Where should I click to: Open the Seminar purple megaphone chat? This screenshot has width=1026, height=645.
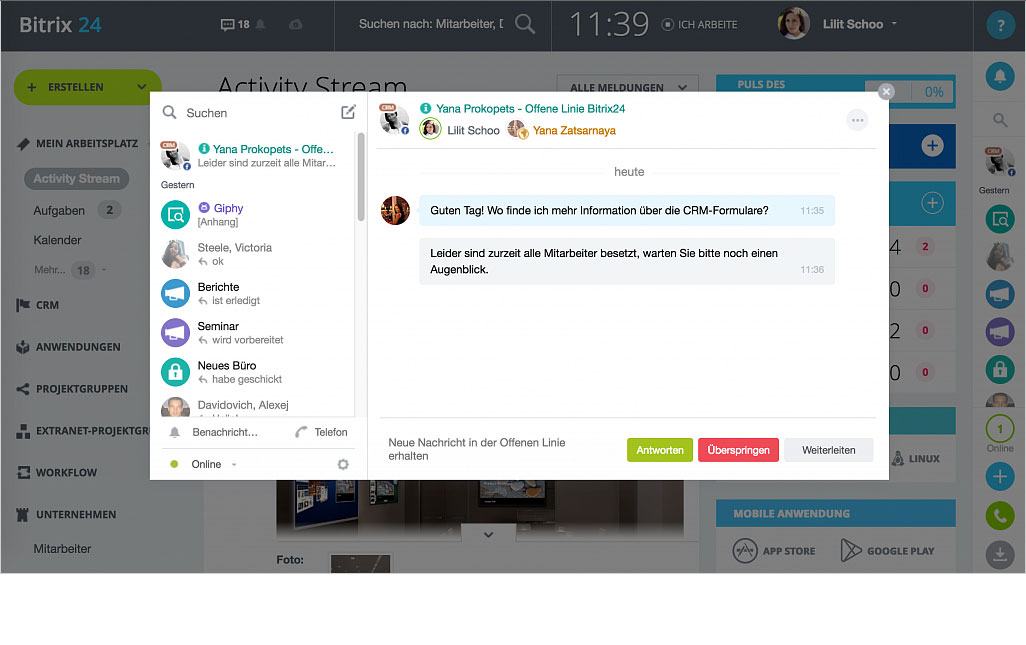[255, 332]
